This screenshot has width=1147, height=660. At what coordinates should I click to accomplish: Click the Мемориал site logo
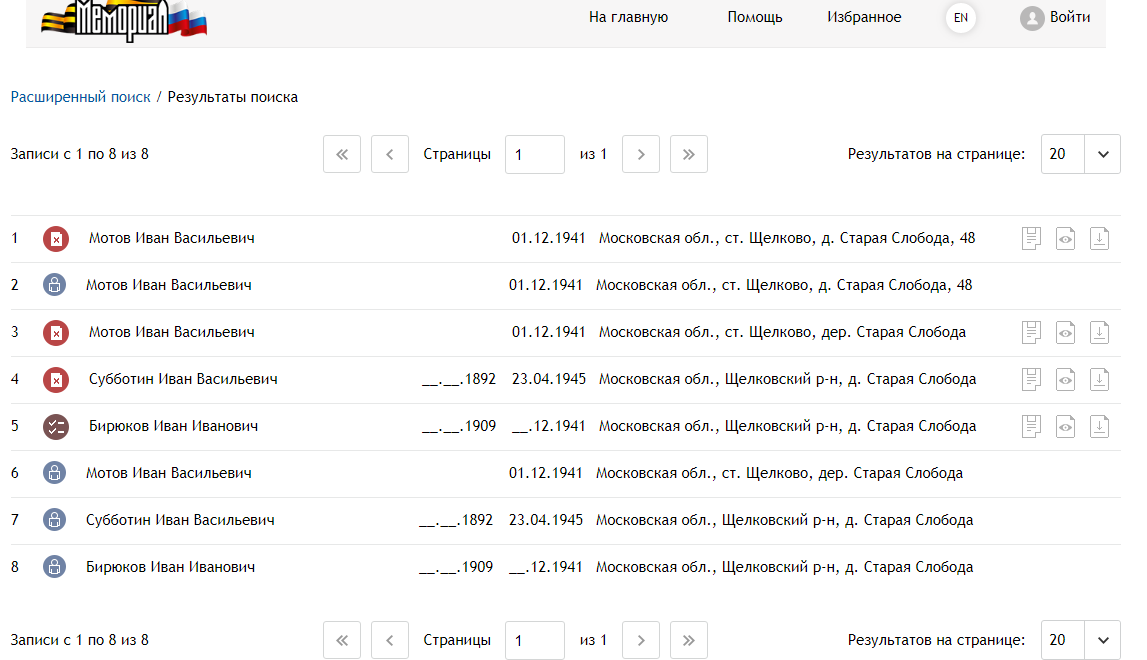click(124, 20)
